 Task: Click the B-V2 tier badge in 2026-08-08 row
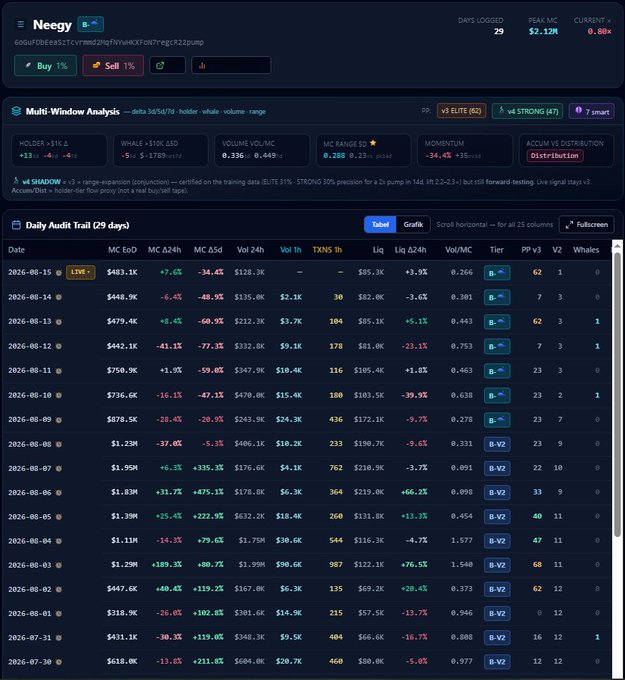click(497, 444)
